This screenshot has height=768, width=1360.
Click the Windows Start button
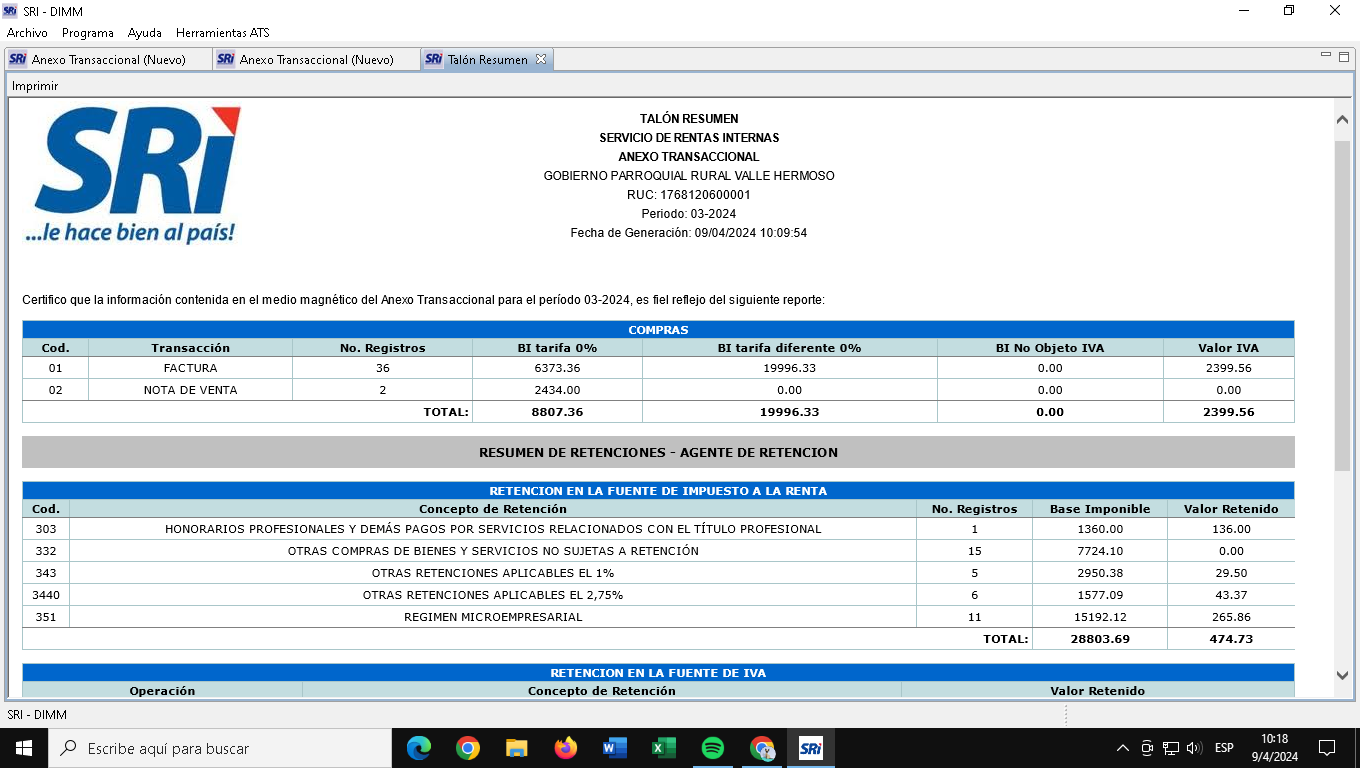click(x=24, y=748)
